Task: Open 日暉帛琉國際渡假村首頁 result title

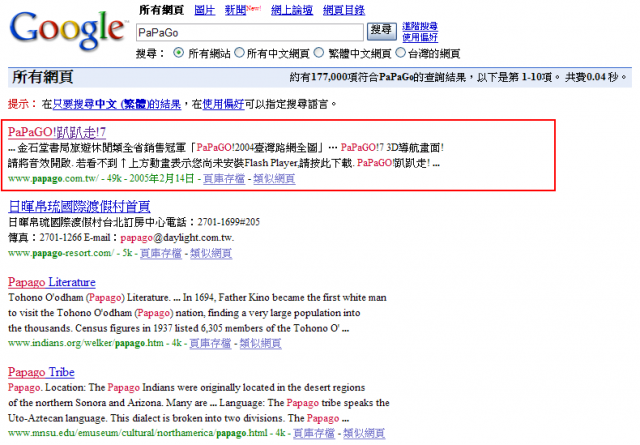Action: click(x=79, y=206)
